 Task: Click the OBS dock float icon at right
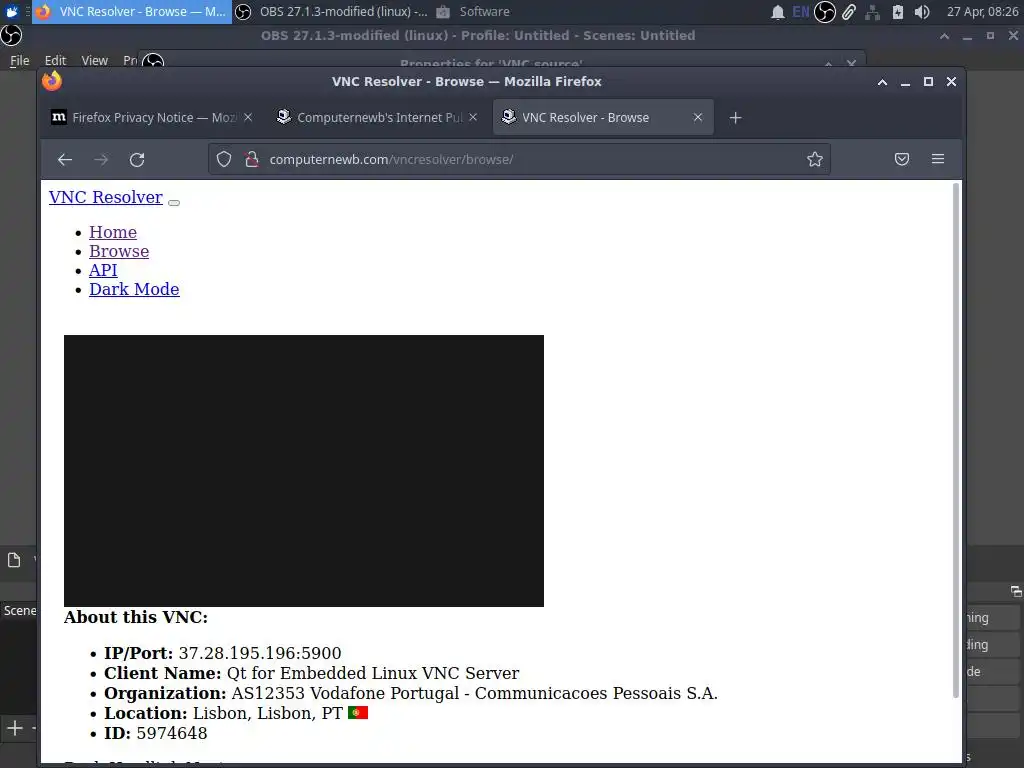tap(1016, 591)
